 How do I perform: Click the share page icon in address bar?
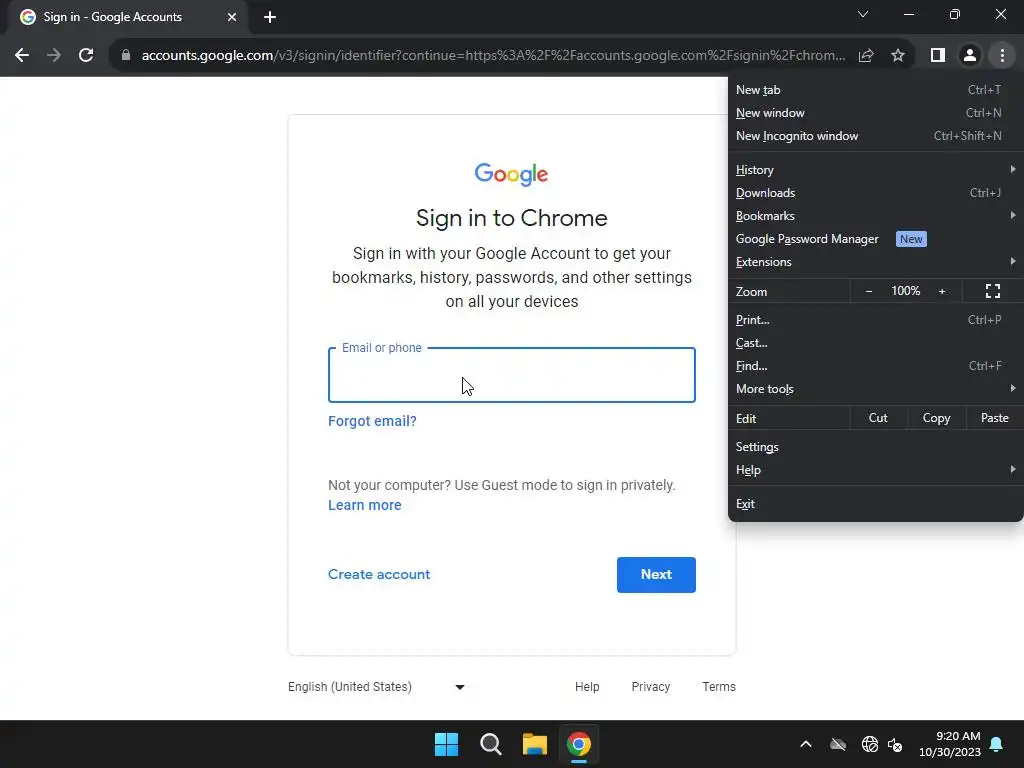866,56
